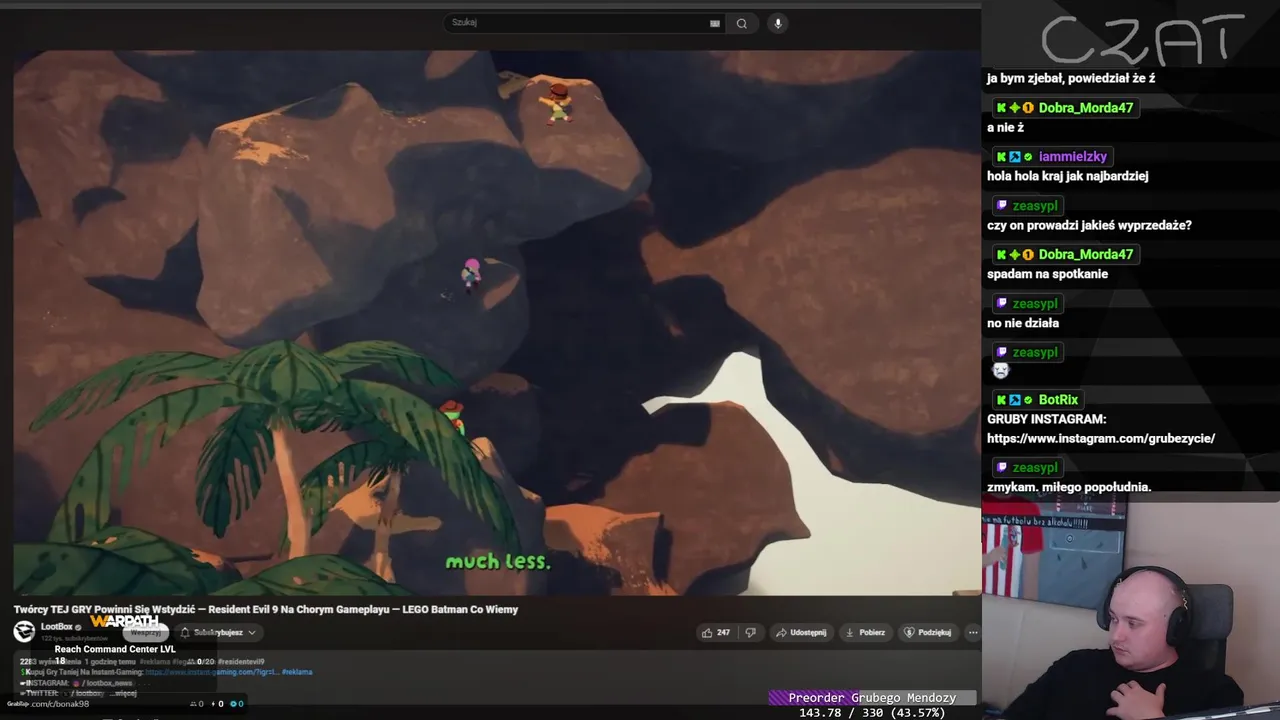The image size is (1280, 720).
Task: Click iammielzky username in chat
Action: pyautogui.click(x=1072, y=157)
